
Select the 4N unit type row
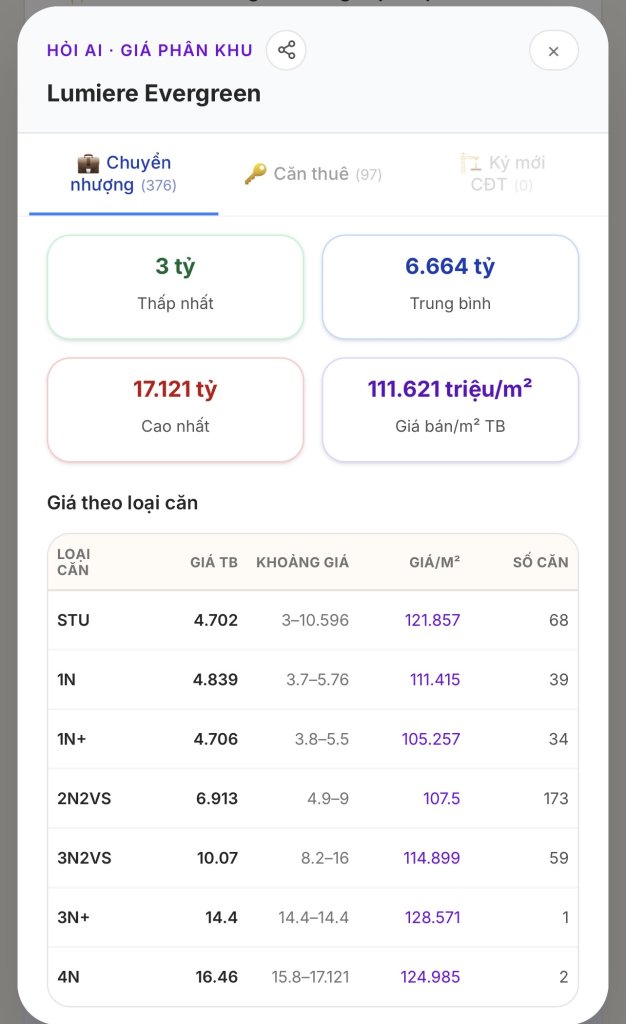click(313, 977)
